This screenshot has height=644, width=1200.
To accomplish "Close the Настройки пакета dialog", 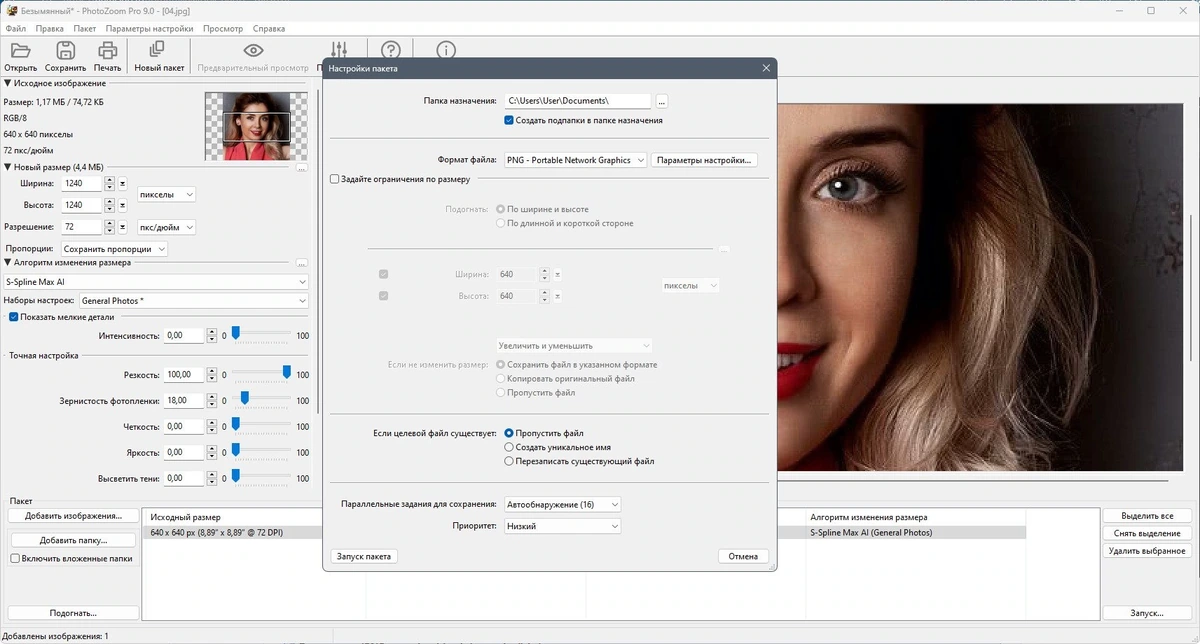I will (x=766, y=68).
